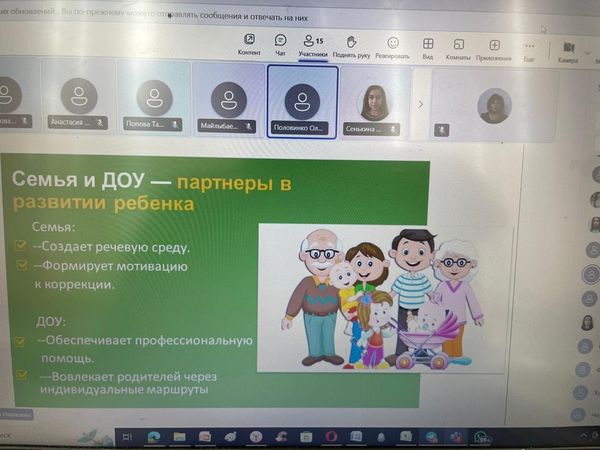Open the Чат panel
This screenshot has width=600, height=450.
click(280, 44)
